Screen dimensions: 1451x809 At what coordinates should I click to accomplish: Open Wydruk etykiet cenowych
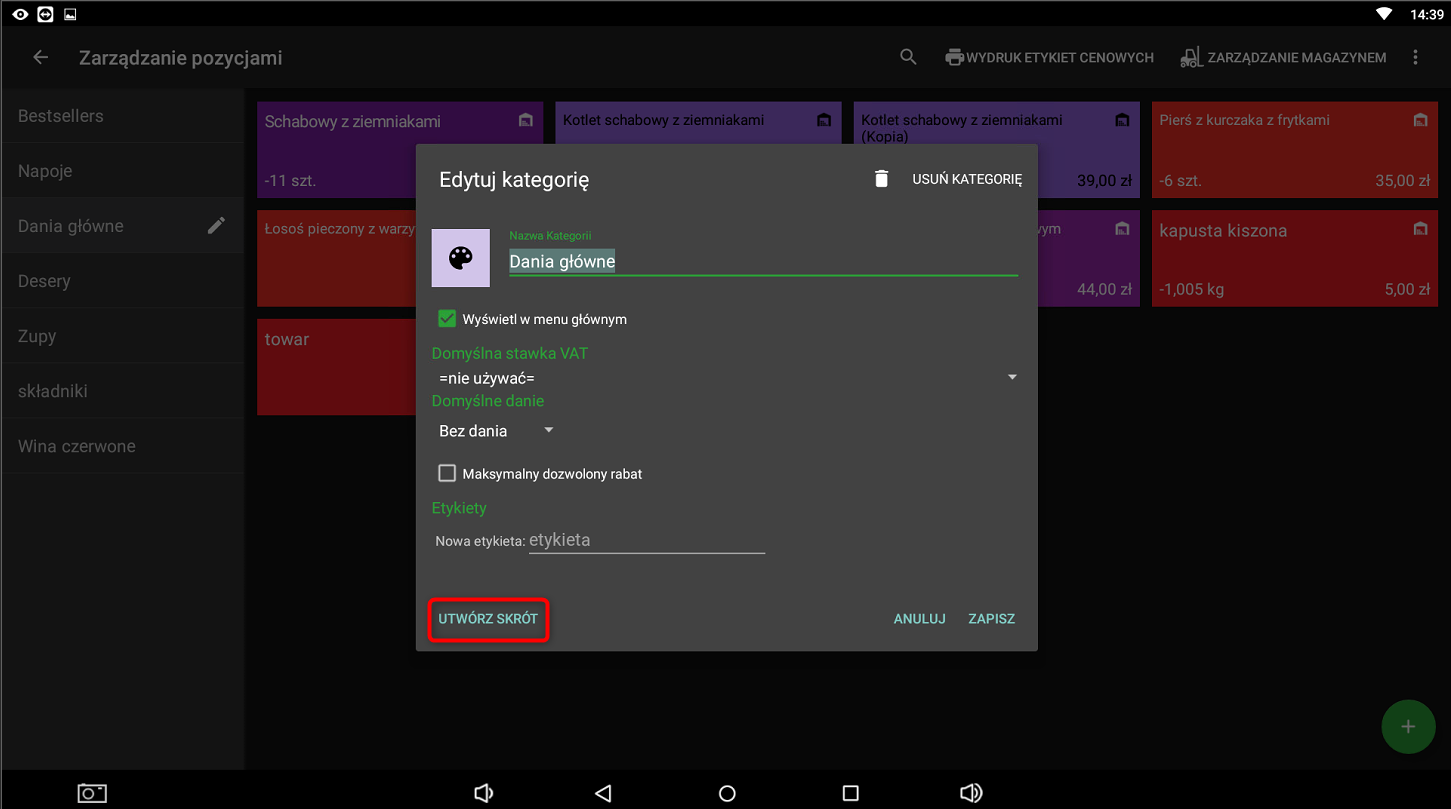click(1049, 58)
